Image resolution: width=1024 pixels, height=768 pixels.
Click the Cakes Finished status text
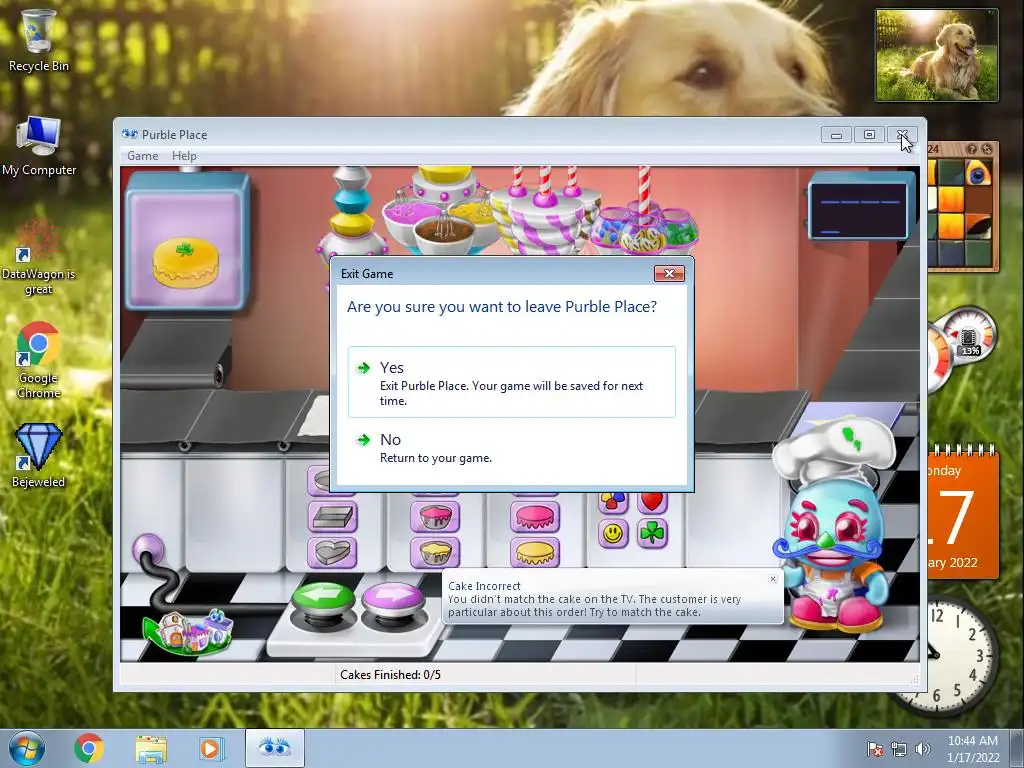pos(391,675)
